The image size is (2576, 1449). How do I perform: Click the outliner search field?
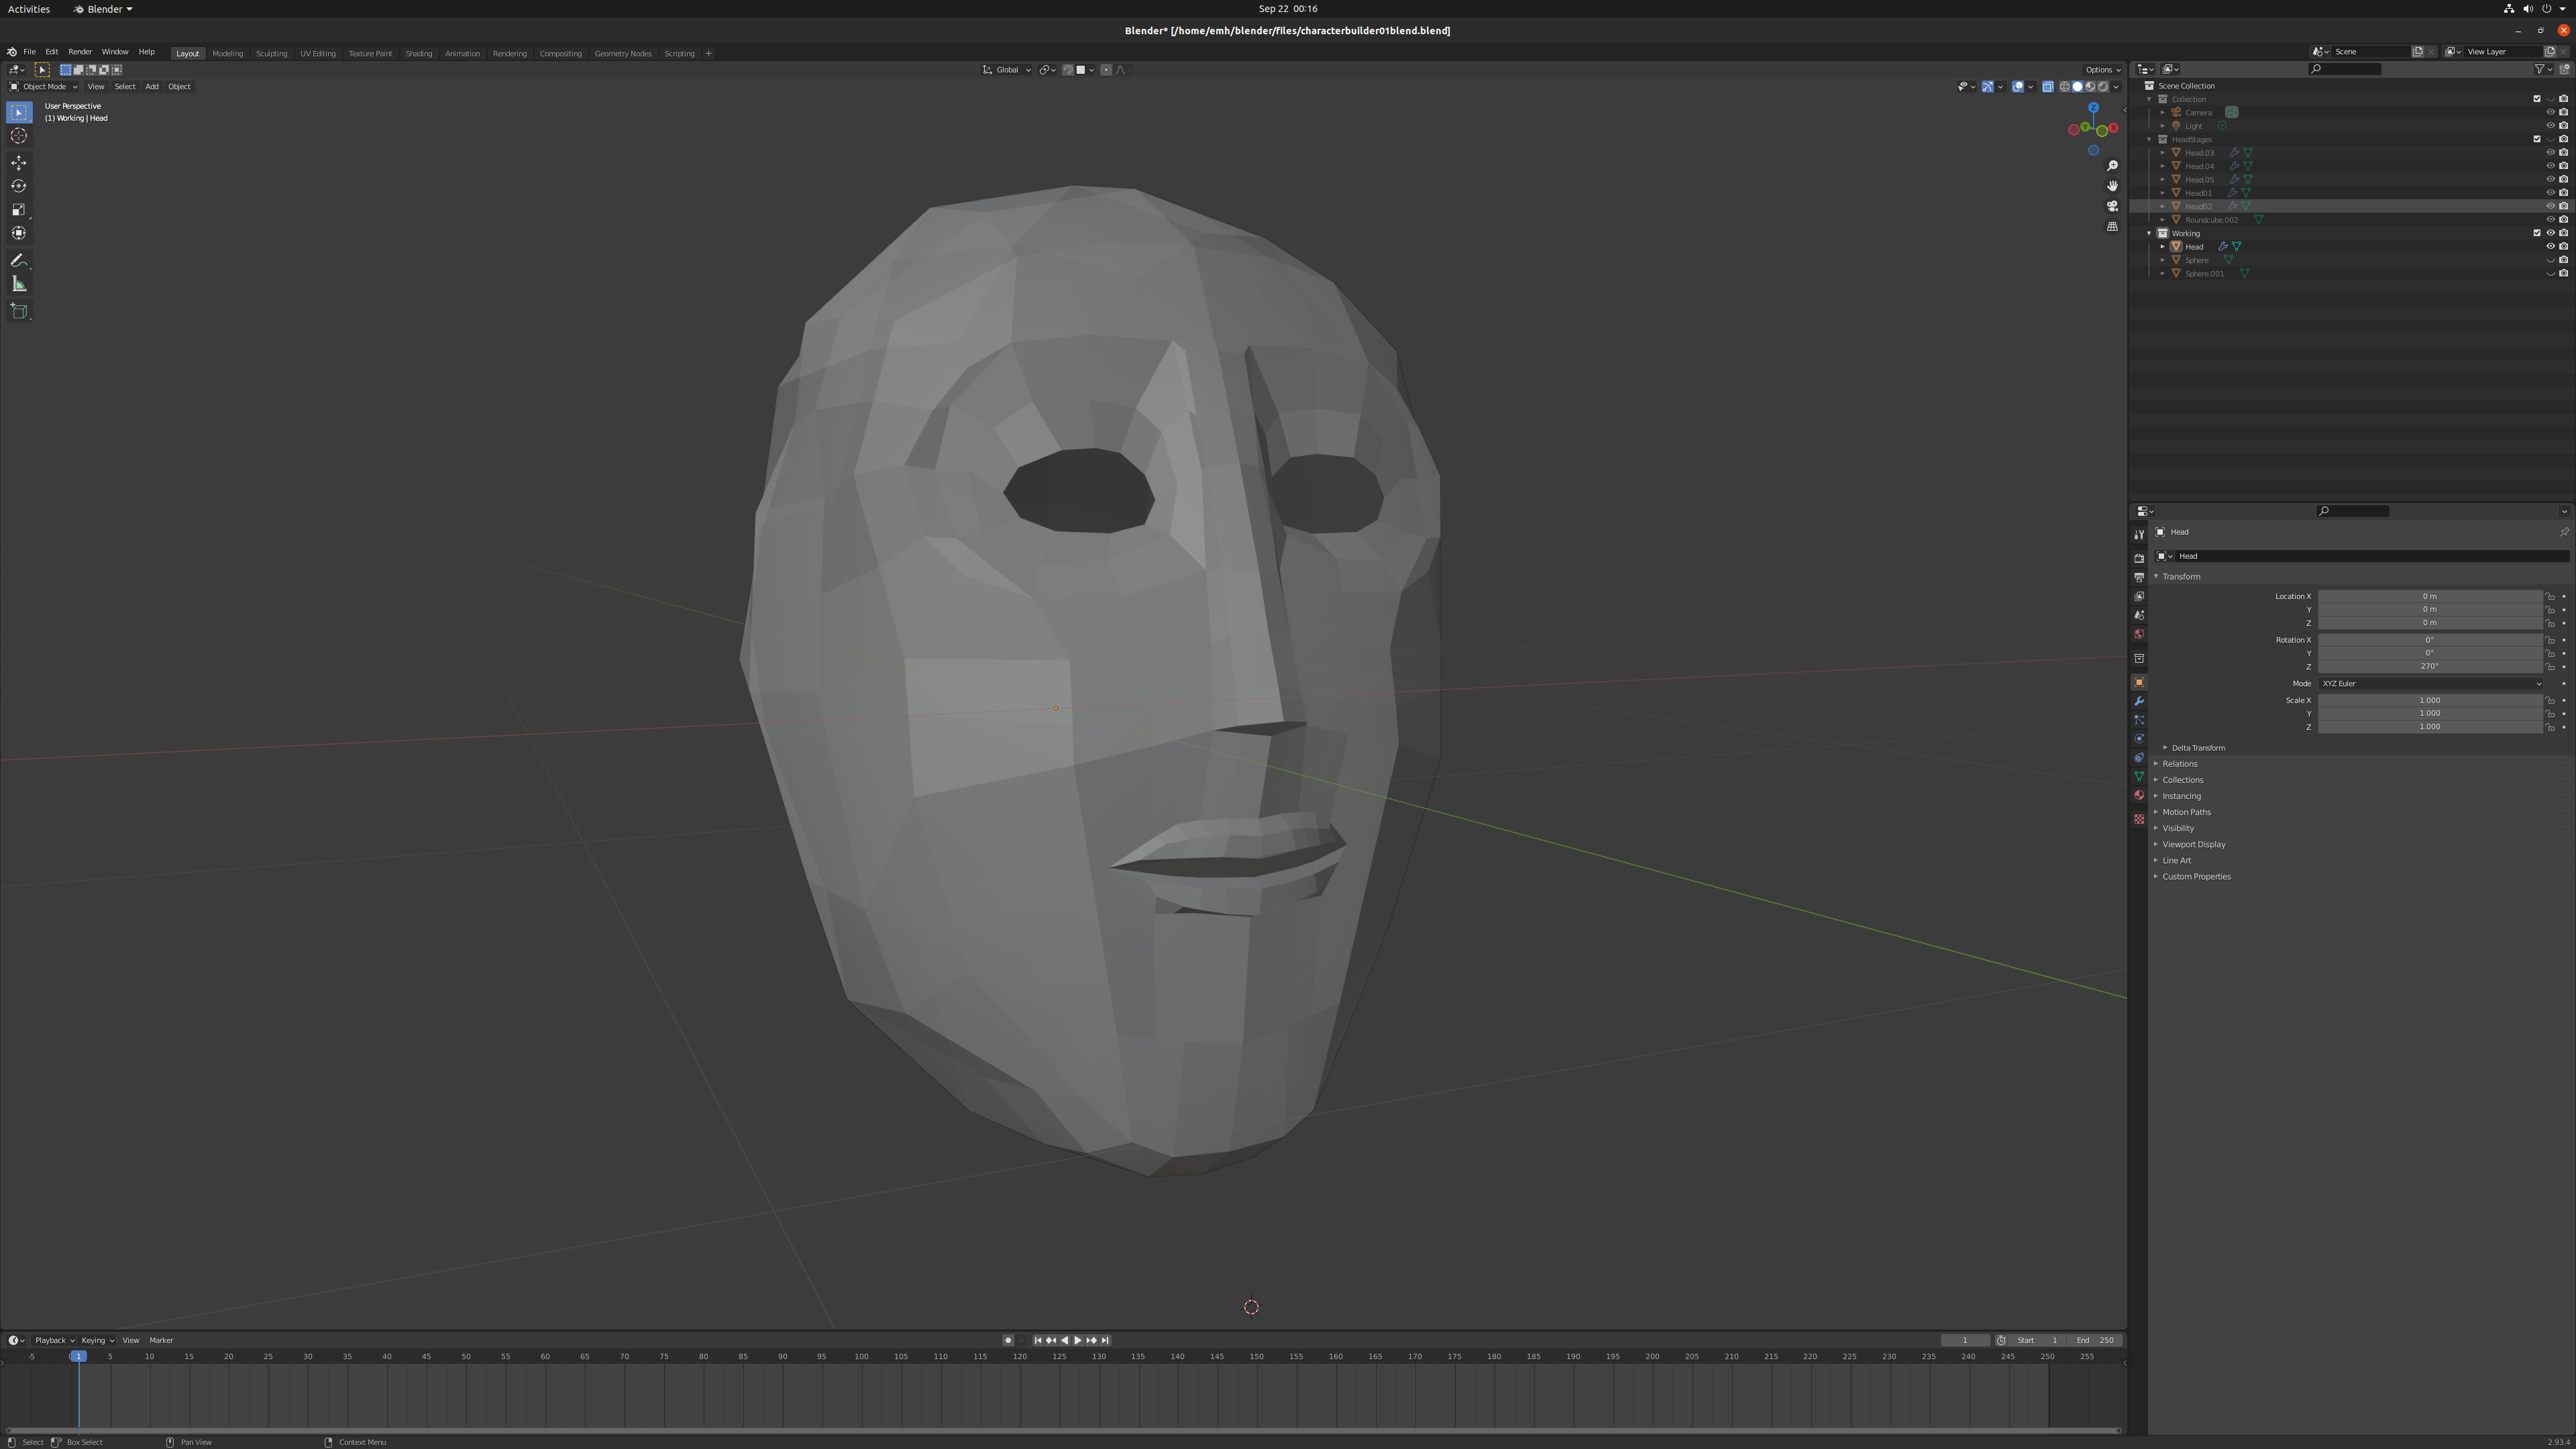(2345, 69)
